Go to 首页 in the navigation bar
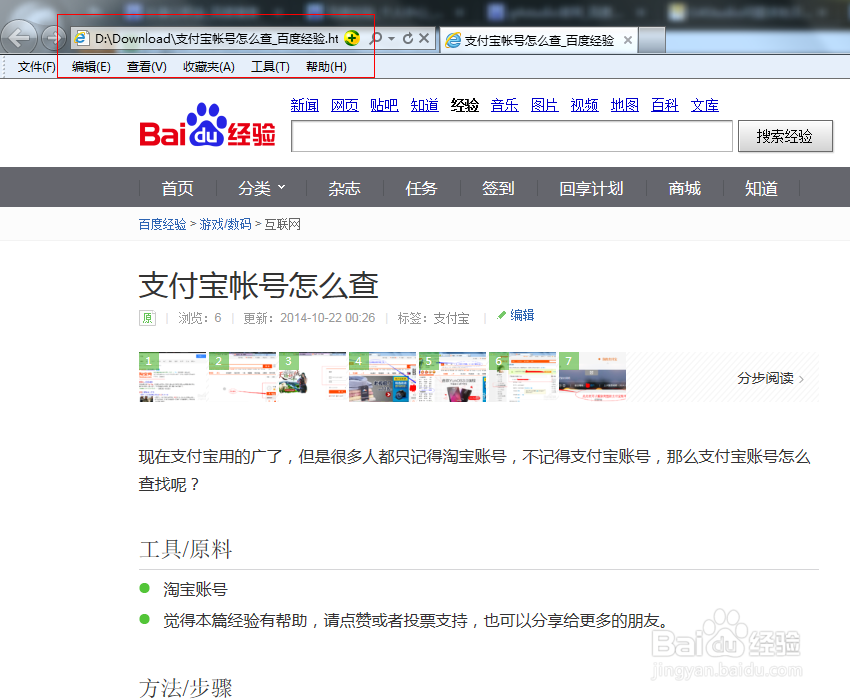 coord(177,188)
